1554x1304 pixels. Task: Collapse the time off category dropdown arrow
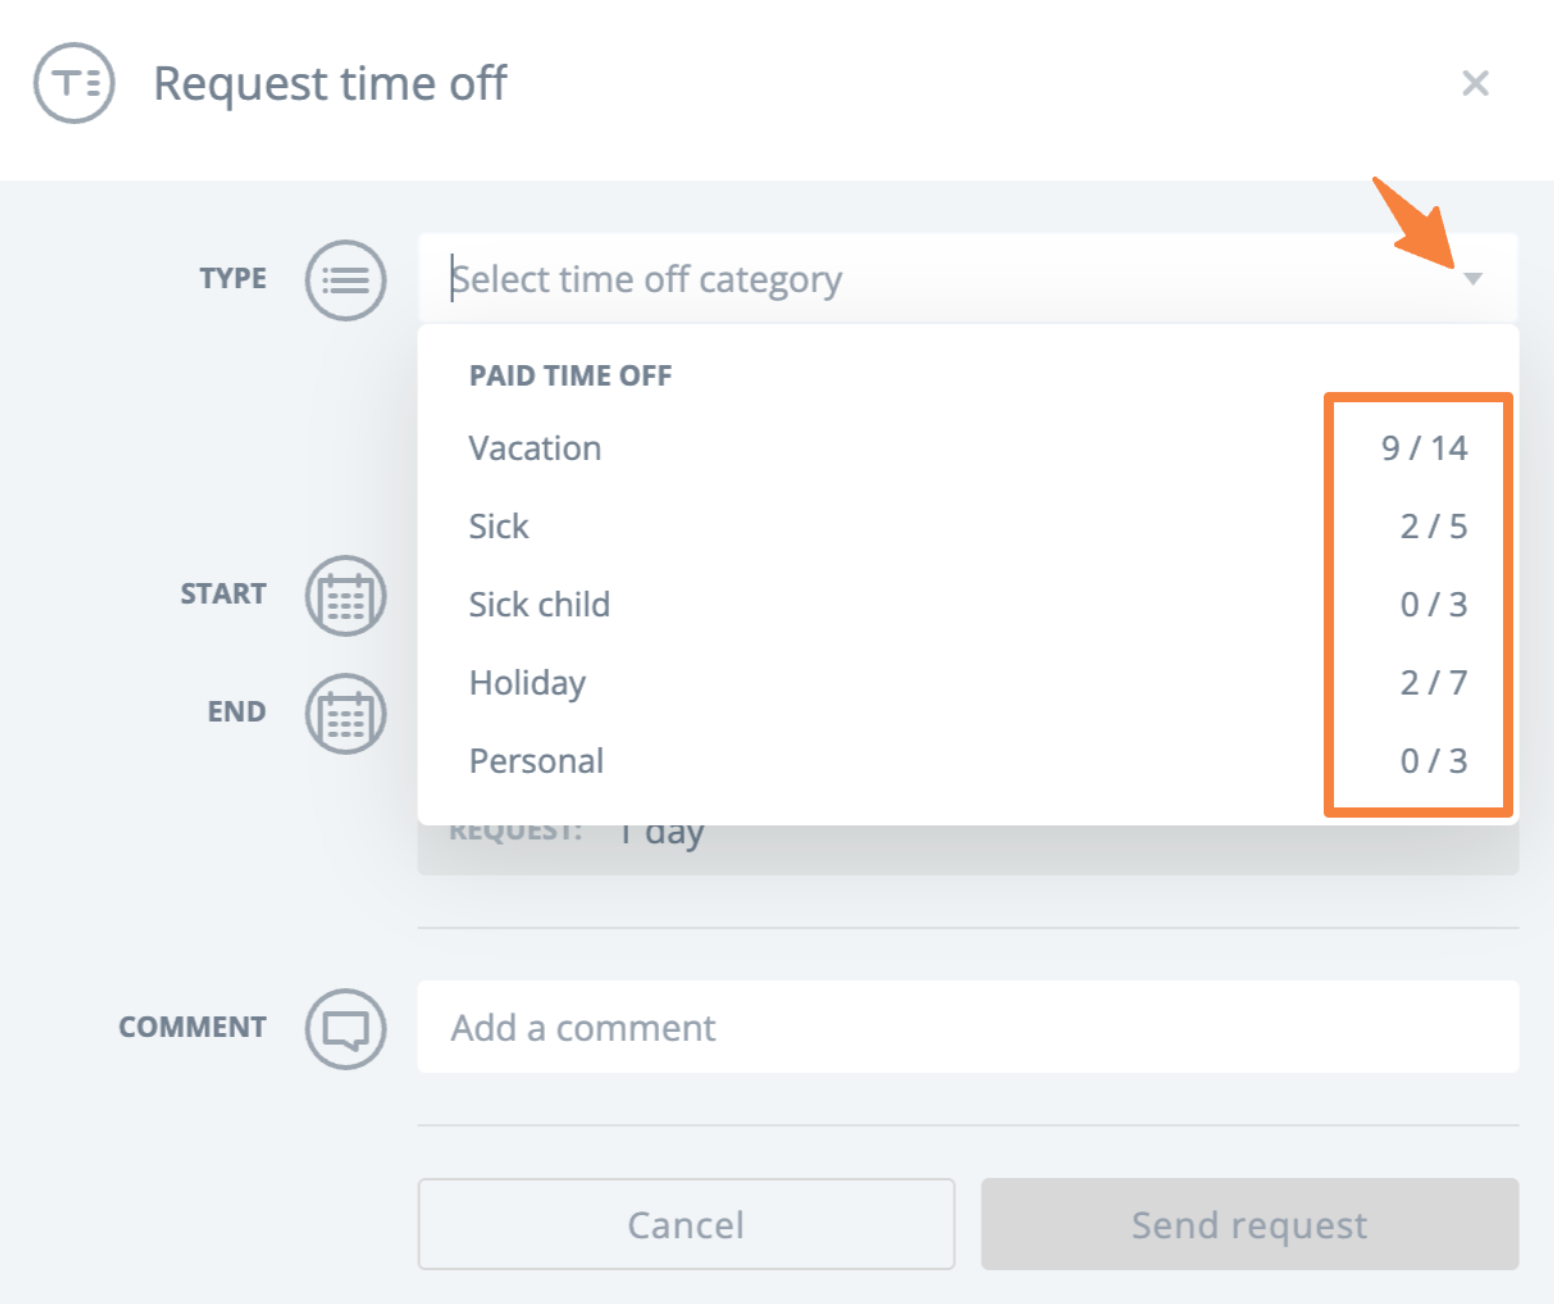point(1472,279)
